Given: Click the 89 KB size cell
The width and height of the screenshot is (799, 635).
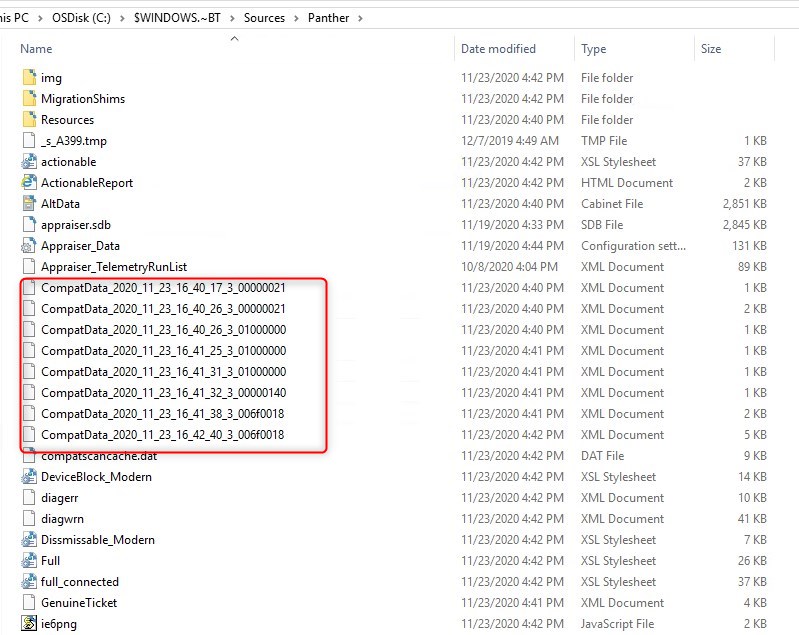Looking at the screenshot, I should click(752, 267).
